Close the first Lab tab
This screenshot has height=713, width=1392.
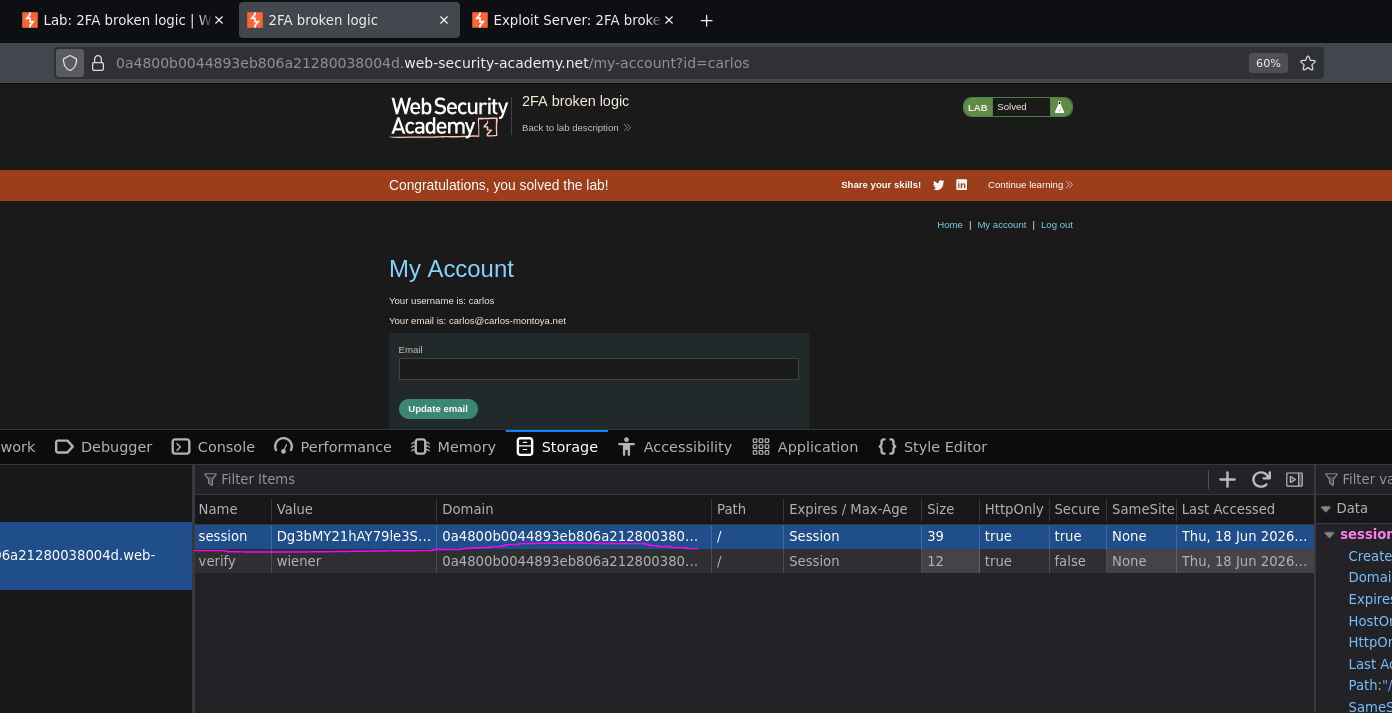pos(219,20)
